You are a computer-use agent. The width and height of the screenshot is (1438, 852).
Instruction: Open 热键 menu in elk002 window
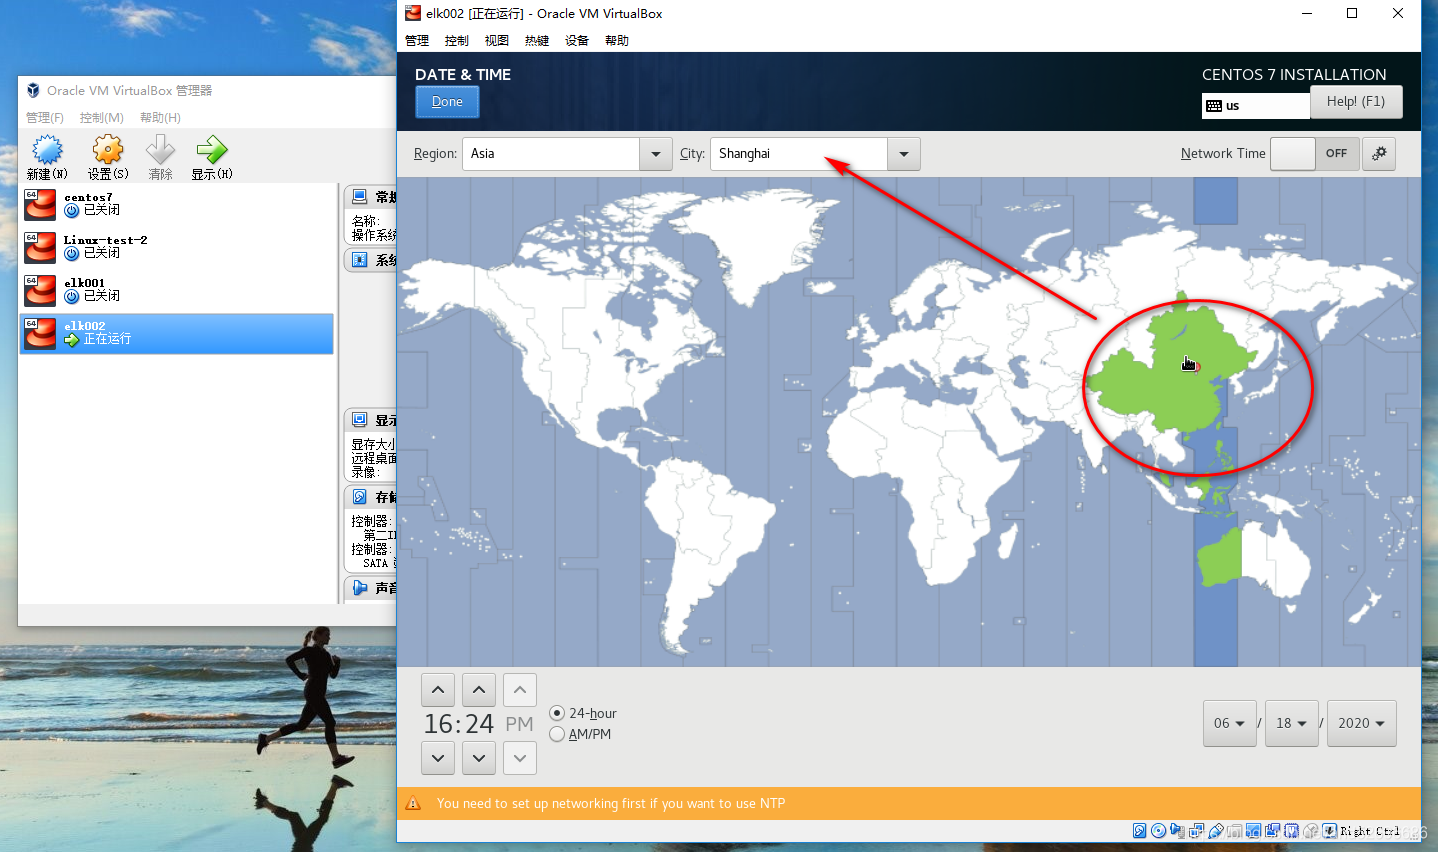[537, 41]
